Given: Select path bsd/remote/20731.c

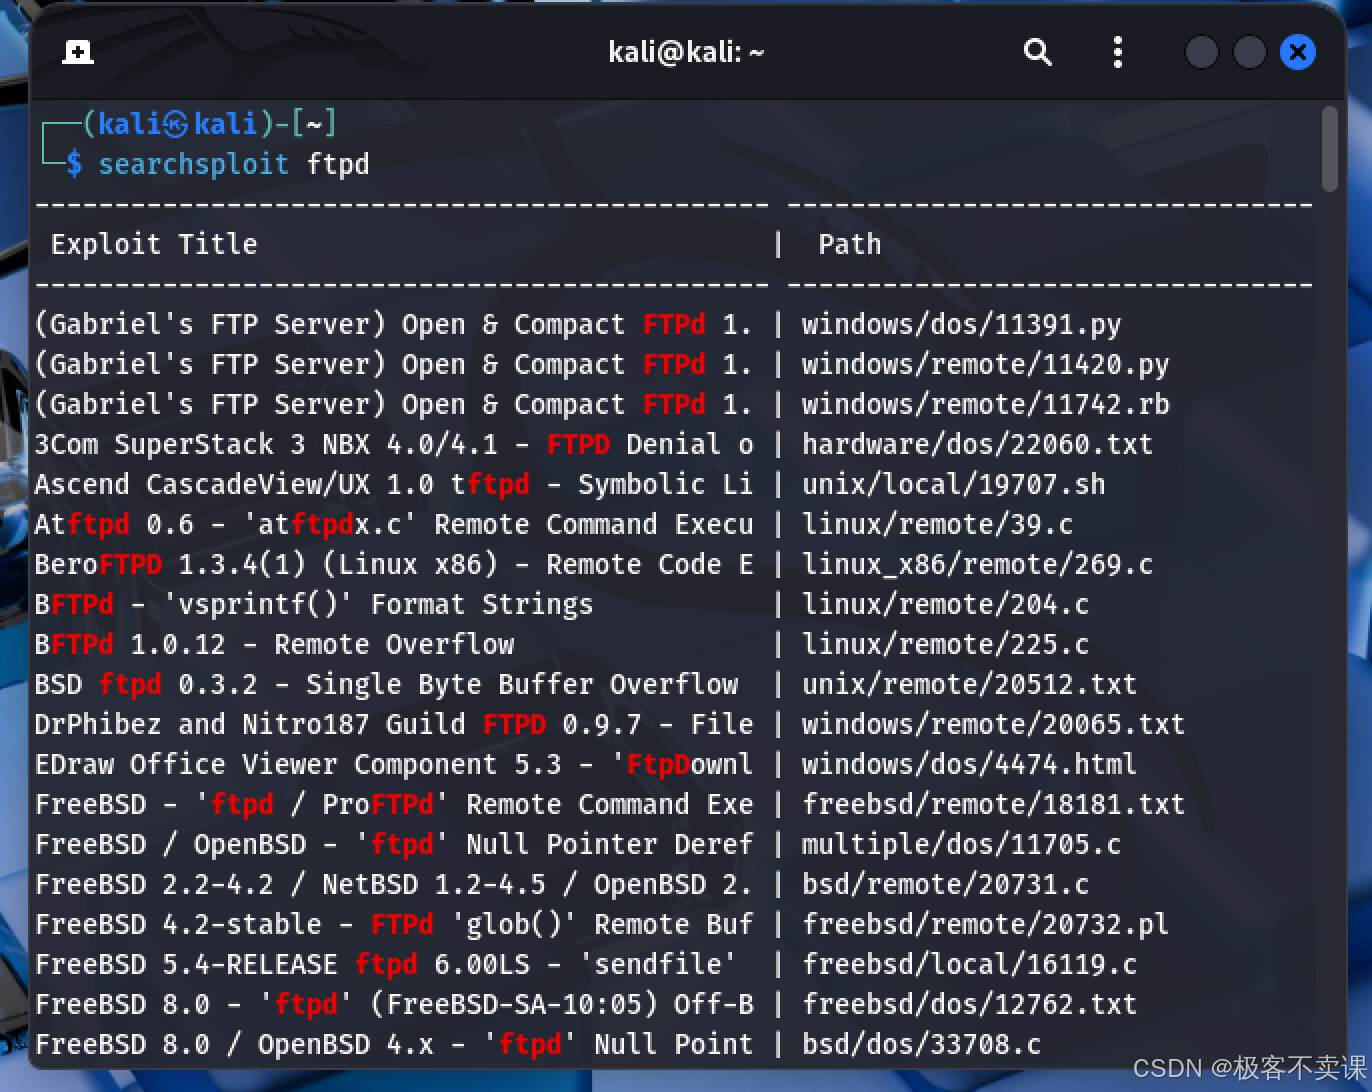Looking at the screenshot, I should 945,884.
